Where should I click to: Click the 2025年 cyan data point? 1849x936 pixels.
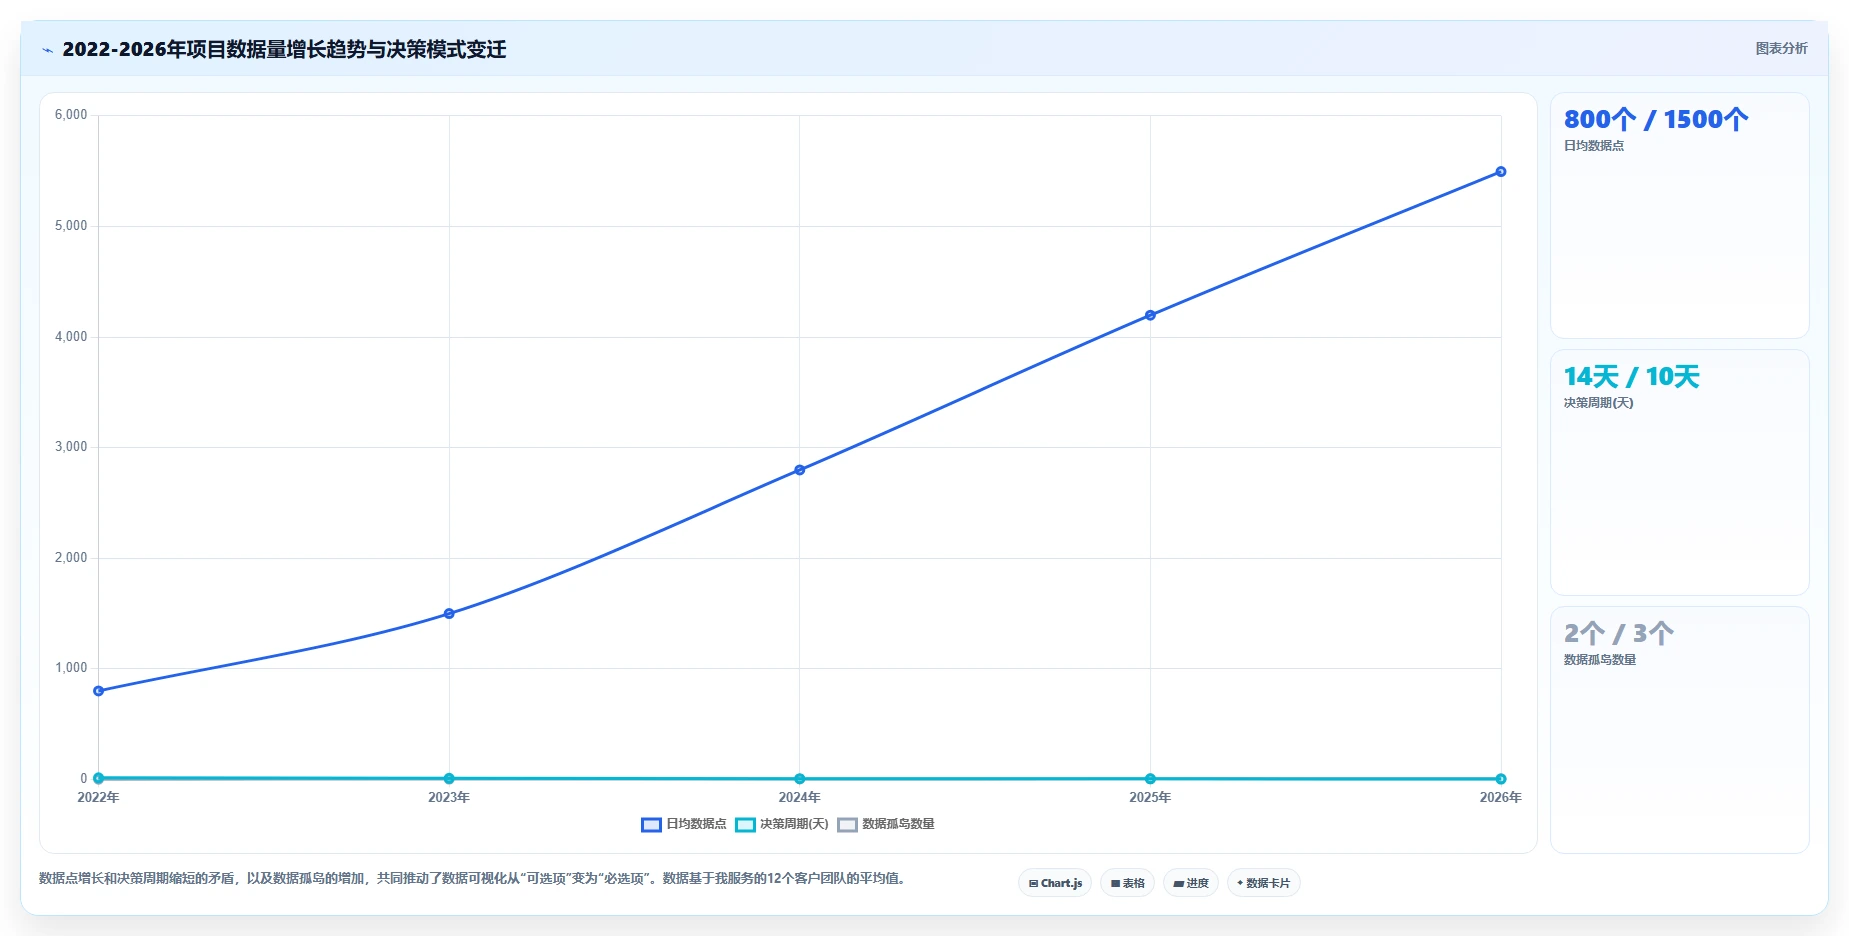[1150, 779]
